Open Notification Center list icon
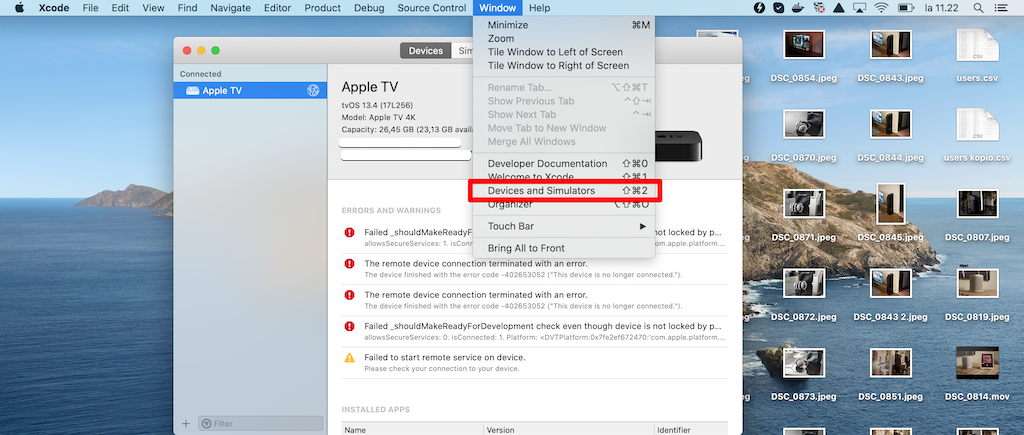1024x435 pixels. 1000,8
